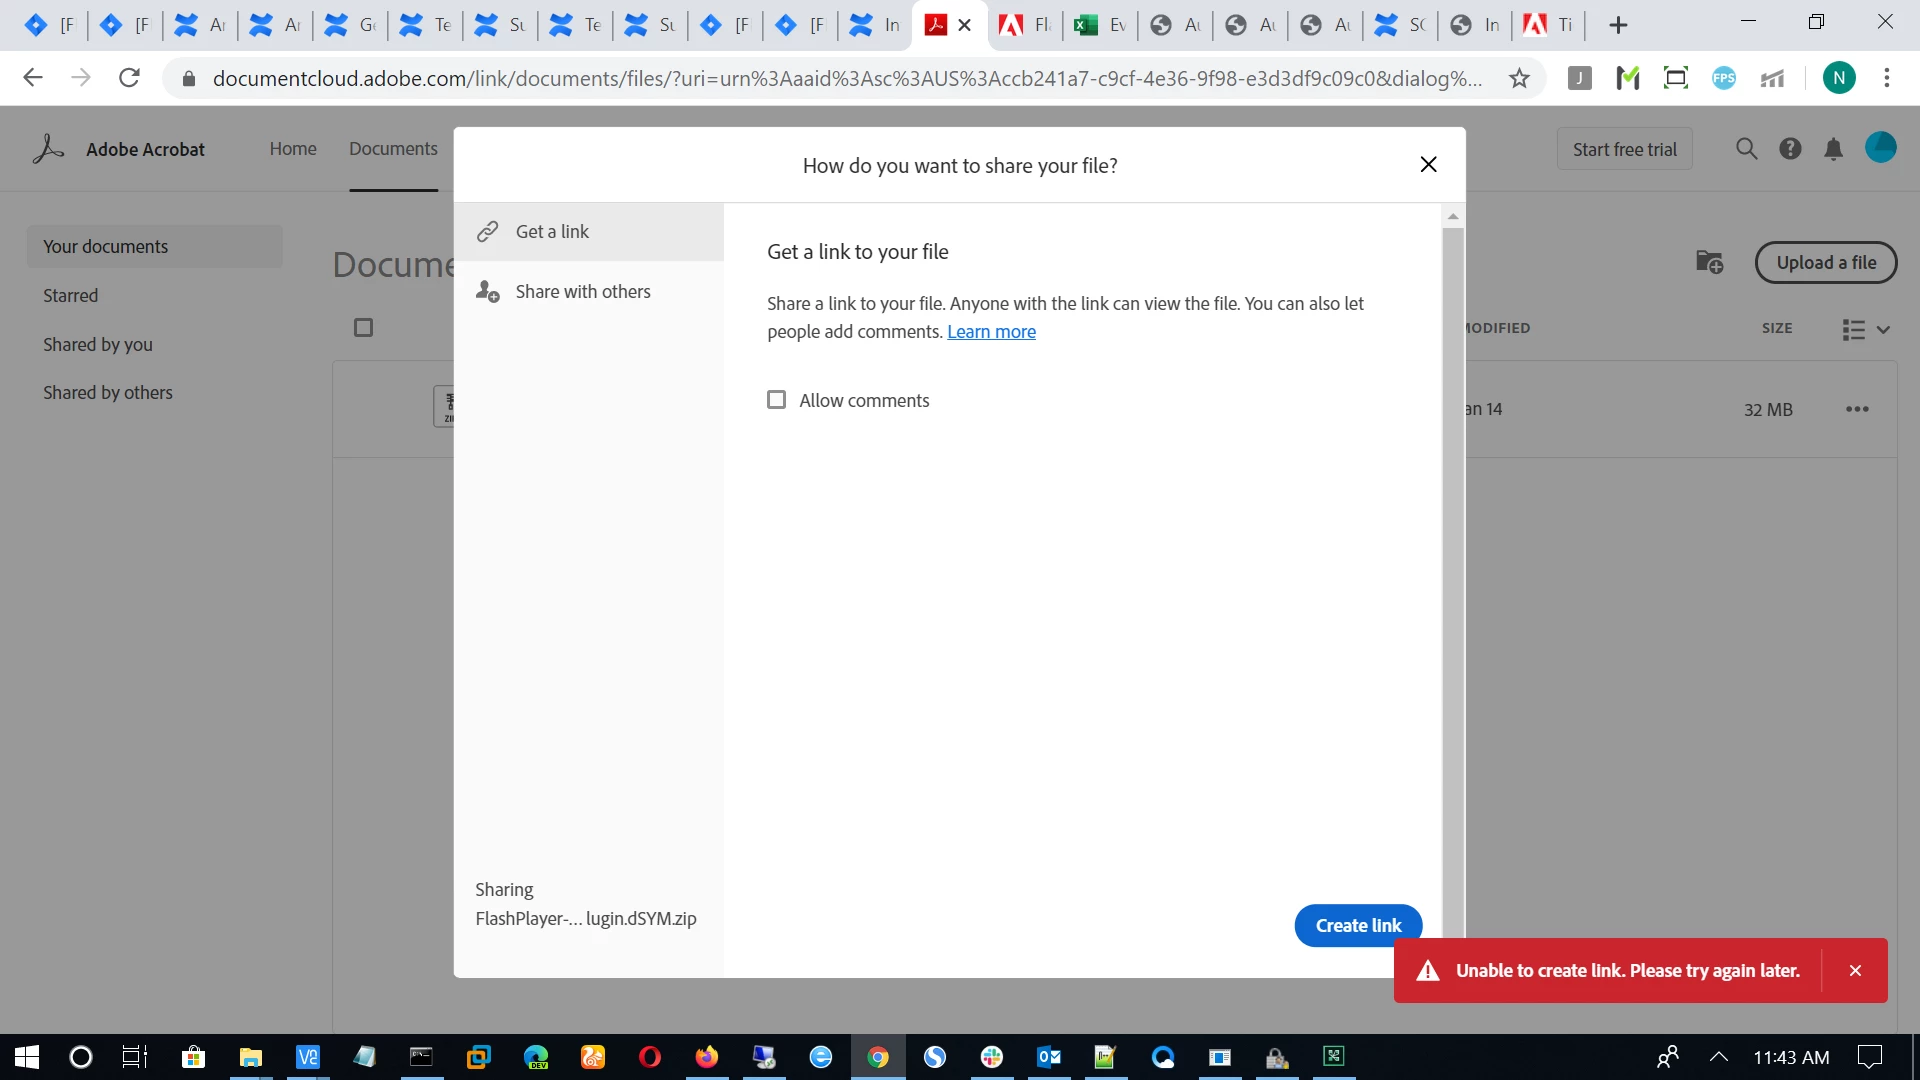Open the search magnifier icon

click(x=1746, y=149)
